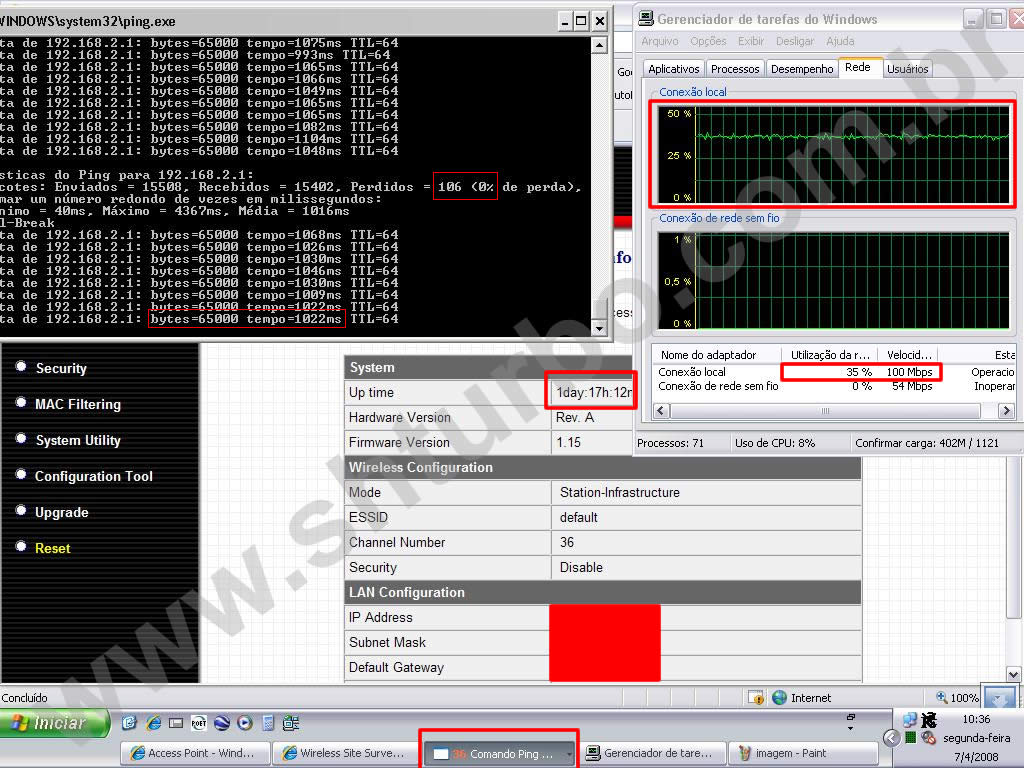
Task: Click the first quick launch icon
Action: click(x=129, y=723)
